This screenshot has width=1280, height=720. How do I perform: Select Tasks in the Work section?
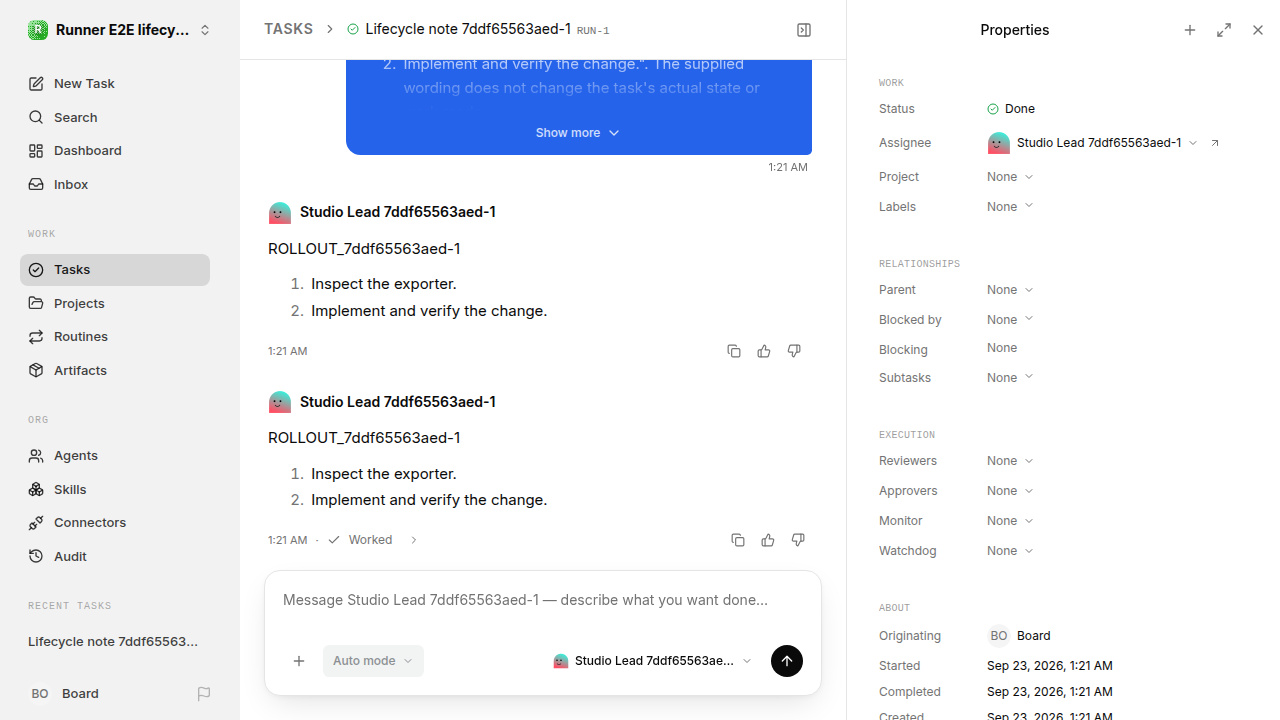pos(115,270)
